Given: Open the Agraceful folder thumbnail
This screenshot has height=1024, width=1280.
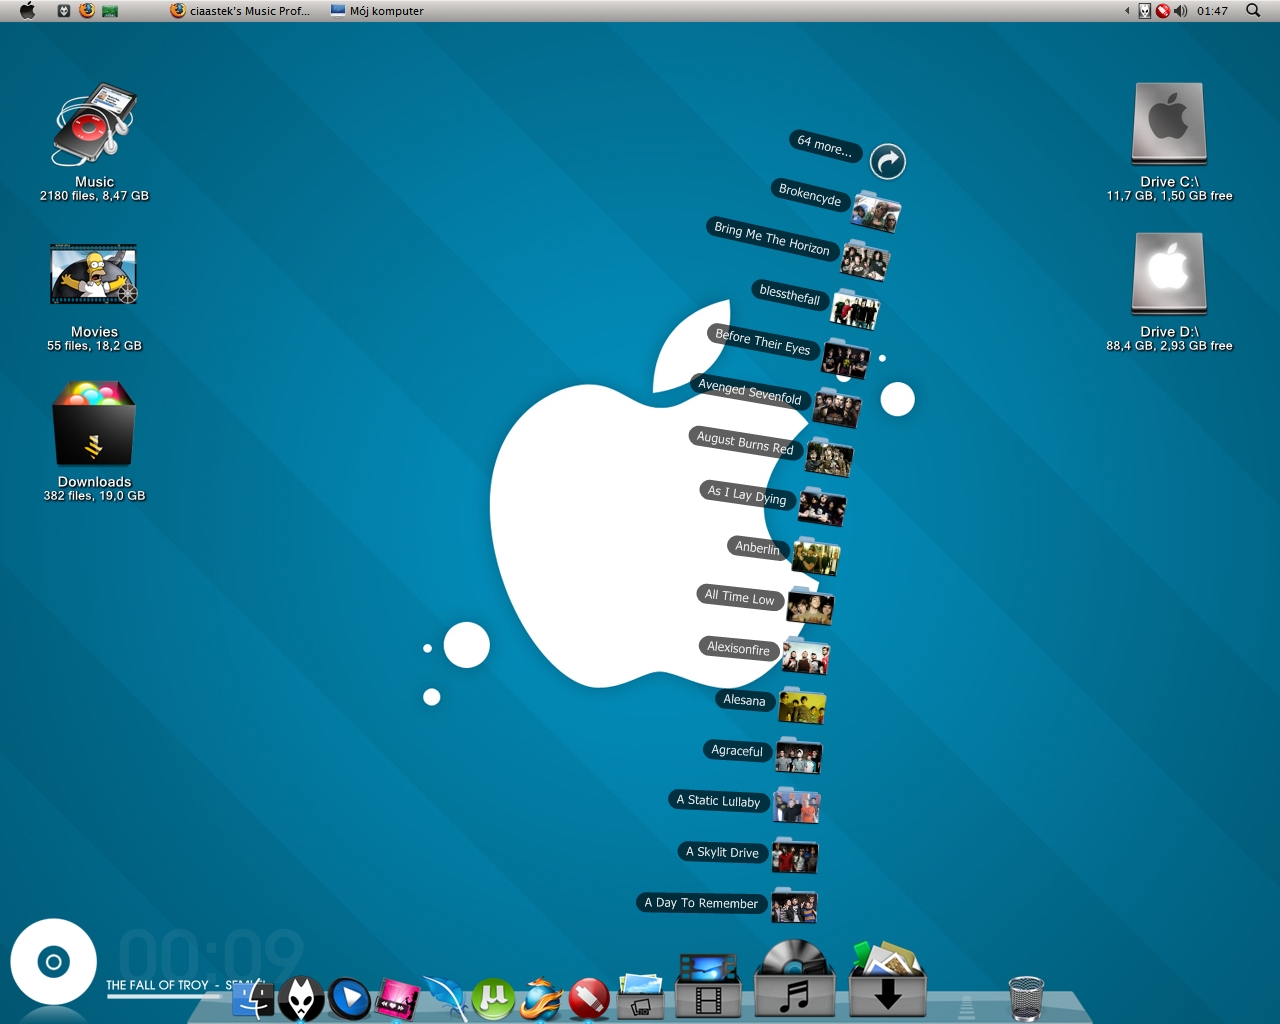Looking at the screenshot, I should (798, 755).
